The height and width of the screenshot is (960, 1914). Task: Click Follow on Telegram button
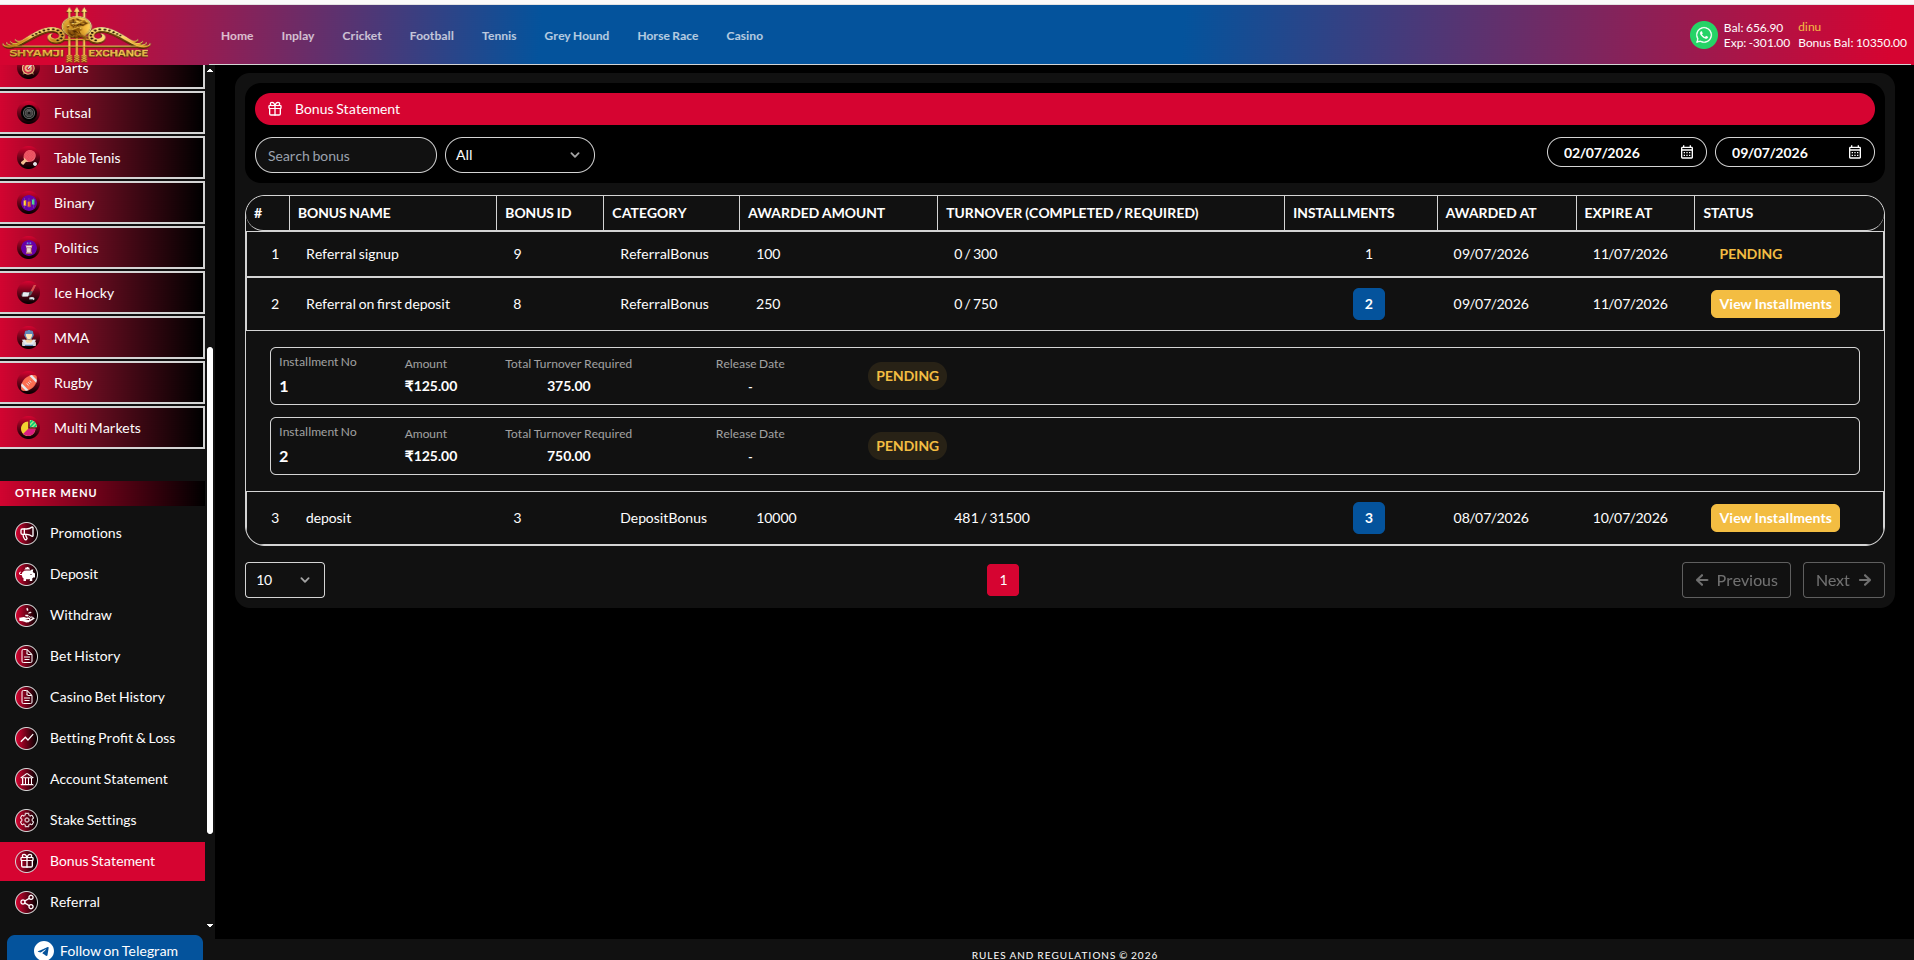point(105,948)
